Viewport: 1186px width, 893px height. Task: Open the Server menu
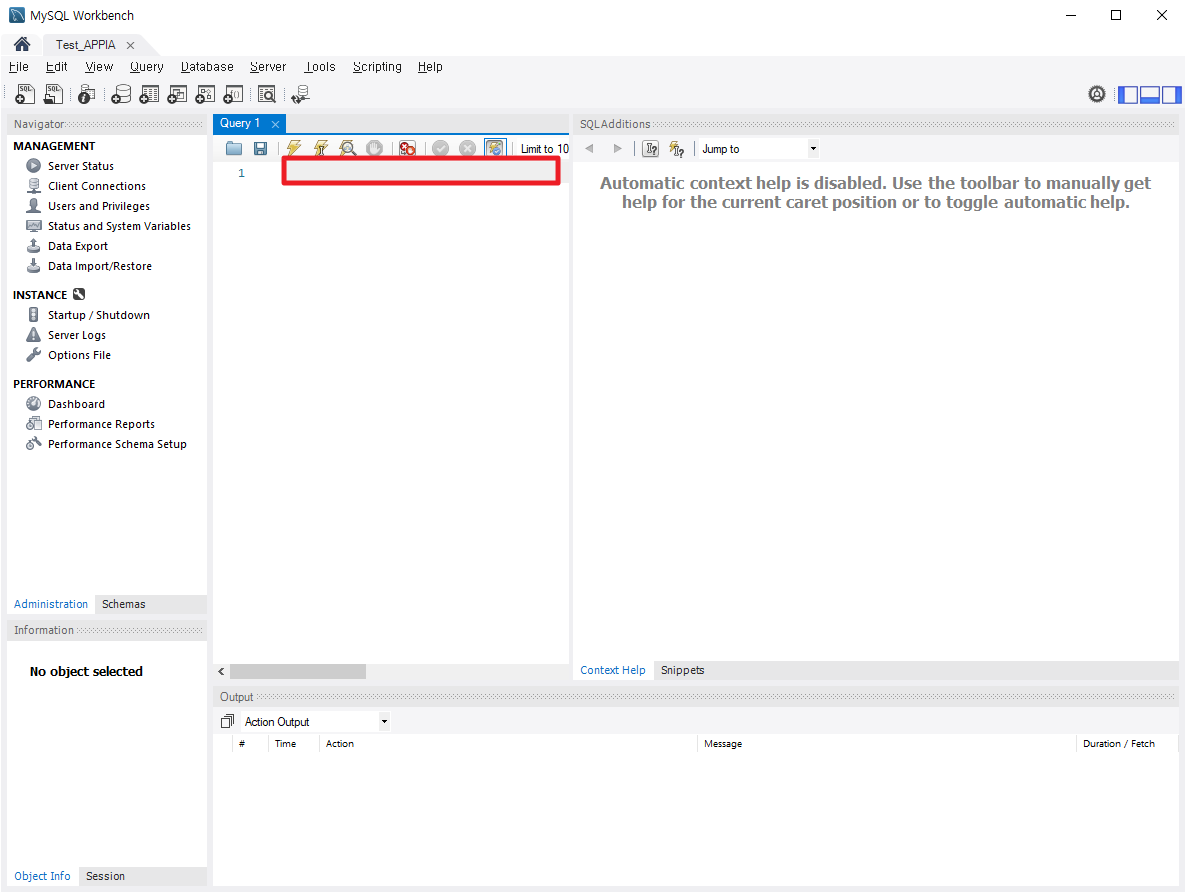tap(269, 67)
